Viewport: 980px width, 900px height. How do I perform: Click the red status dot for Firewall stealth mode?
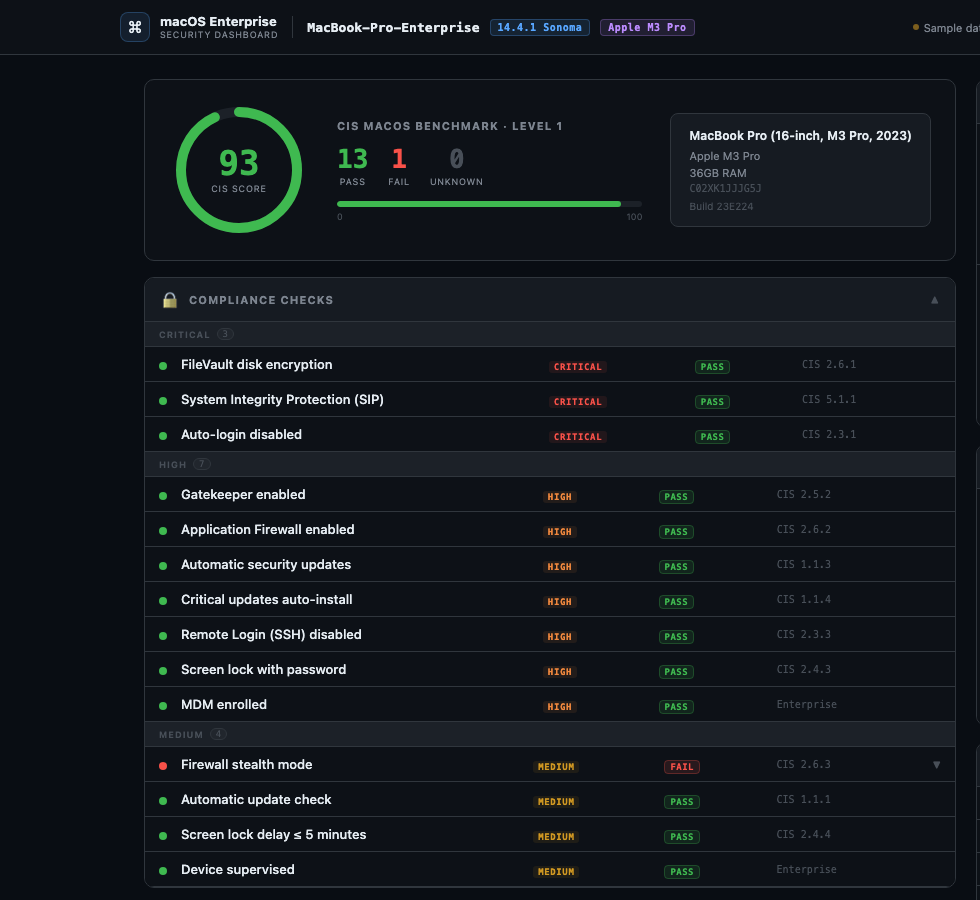coord(163,766)
